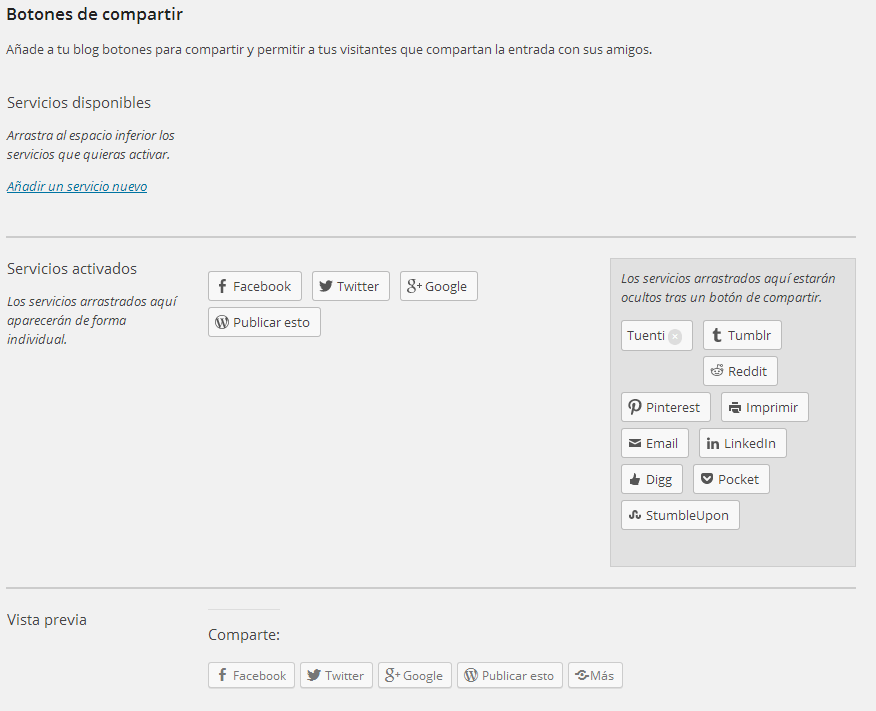Select the Tumblr label in hidden services
876x711 pixels.
(749, 335)
